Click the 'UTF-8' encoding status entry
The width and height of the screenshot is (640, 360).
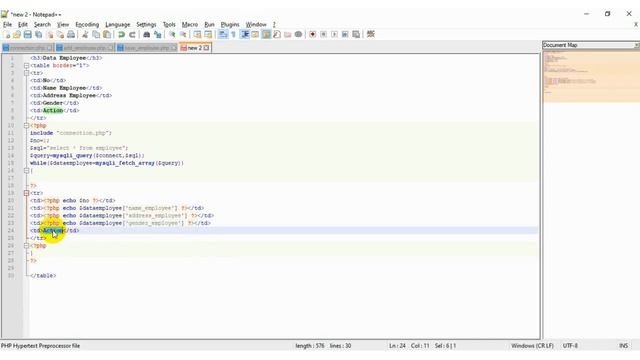point(570,346)
